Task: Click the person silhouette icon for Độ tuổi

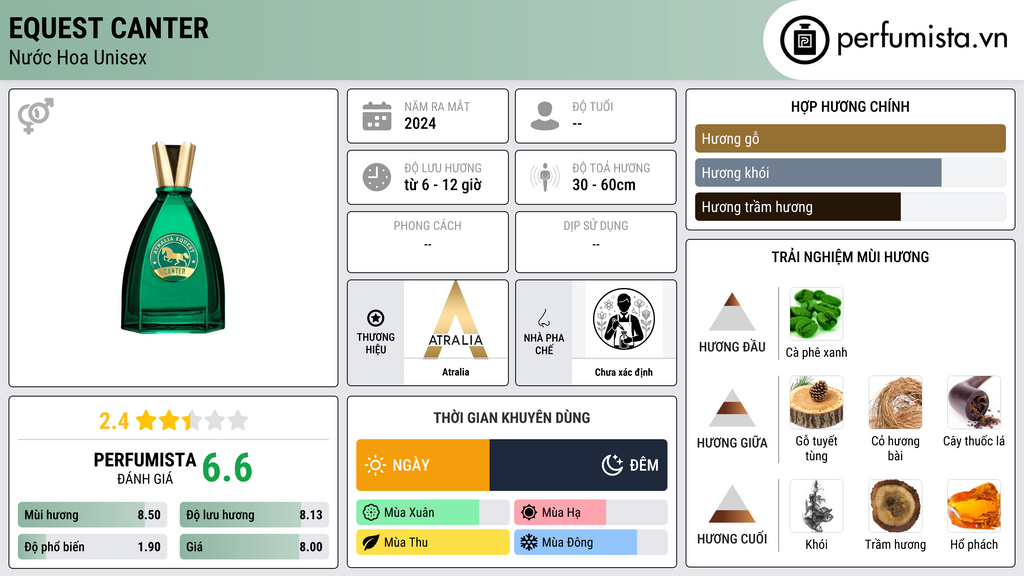Action: pyautogui.click(x=545, y=116)
